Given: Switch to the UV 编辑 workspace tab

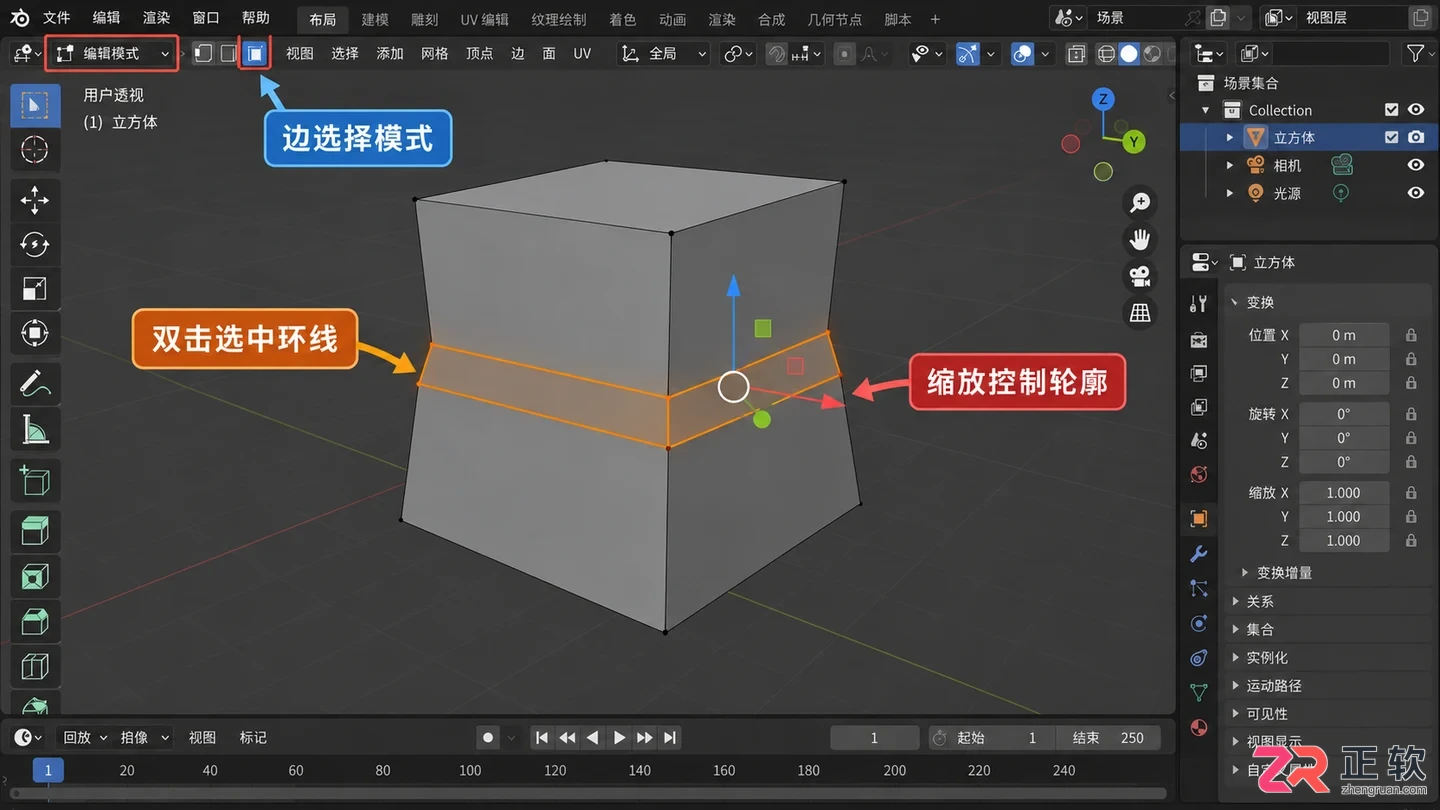Looking at the screenshot, I should [485, 19].
